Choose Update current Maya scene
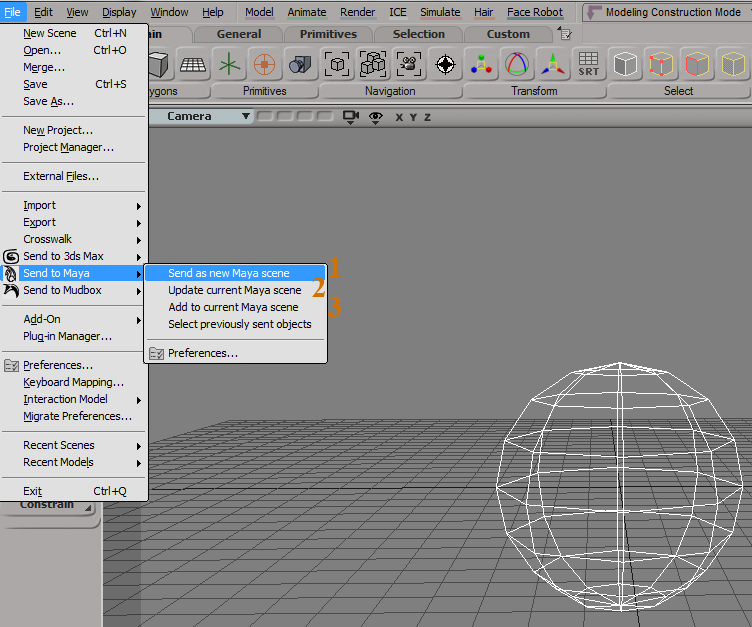The width and height of the screenshot is (752, 627). (235, 290)
